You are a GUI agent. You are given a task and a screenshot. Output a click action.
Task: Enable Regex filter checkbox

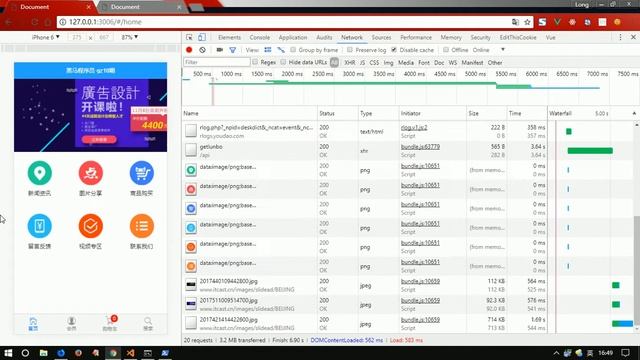pyautogui.click(x=255, y=62)
